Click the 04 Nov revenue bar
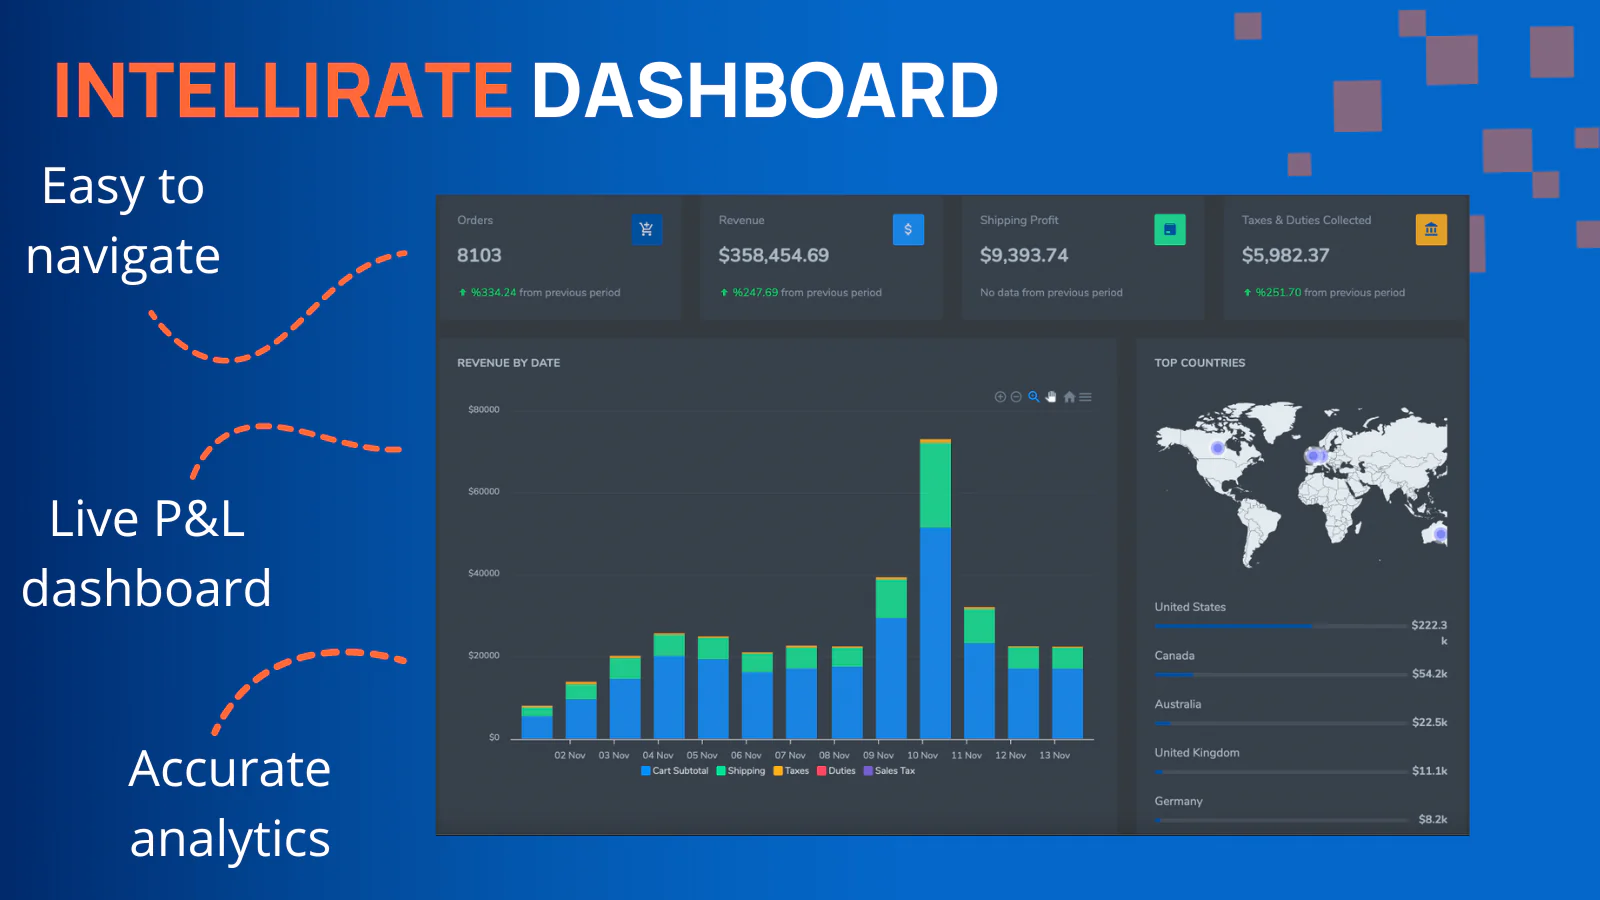This screenshot has width=1600, height=900. click(669, 686)
